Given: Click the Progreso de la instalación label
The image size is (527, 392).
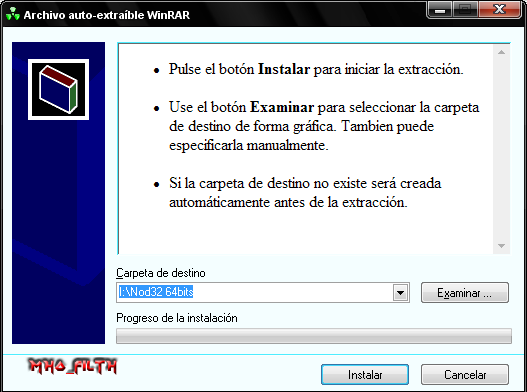Looking at the screenshot, I should pos(177,318).
